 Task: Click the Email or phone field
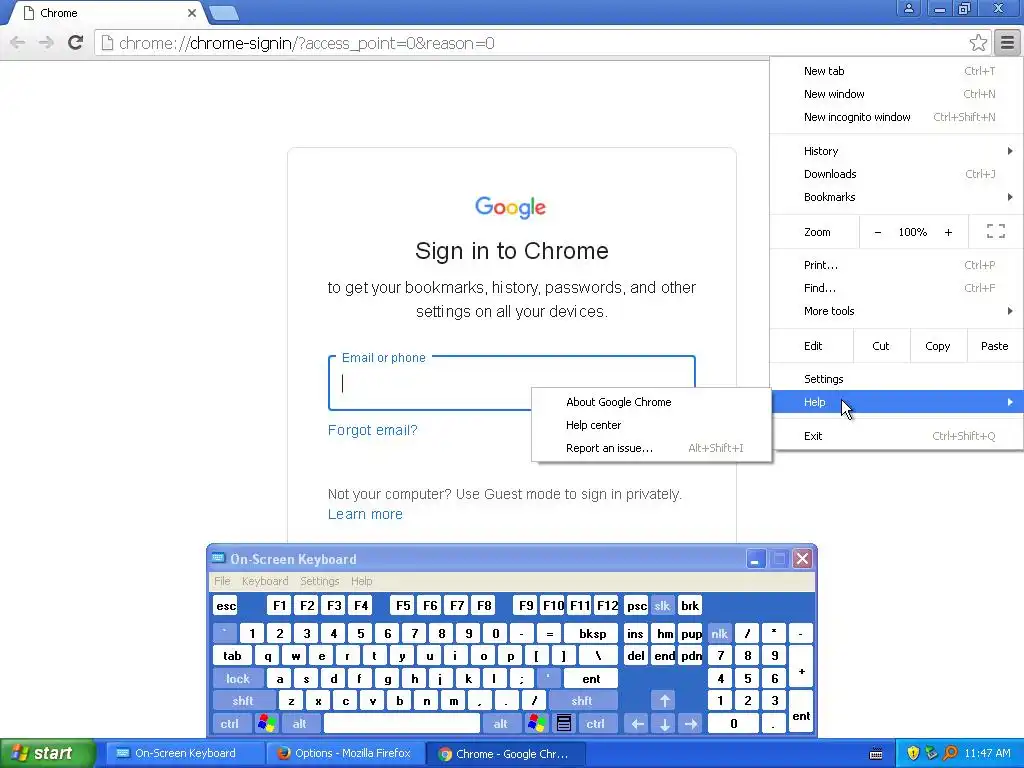(x=512, y=383)
